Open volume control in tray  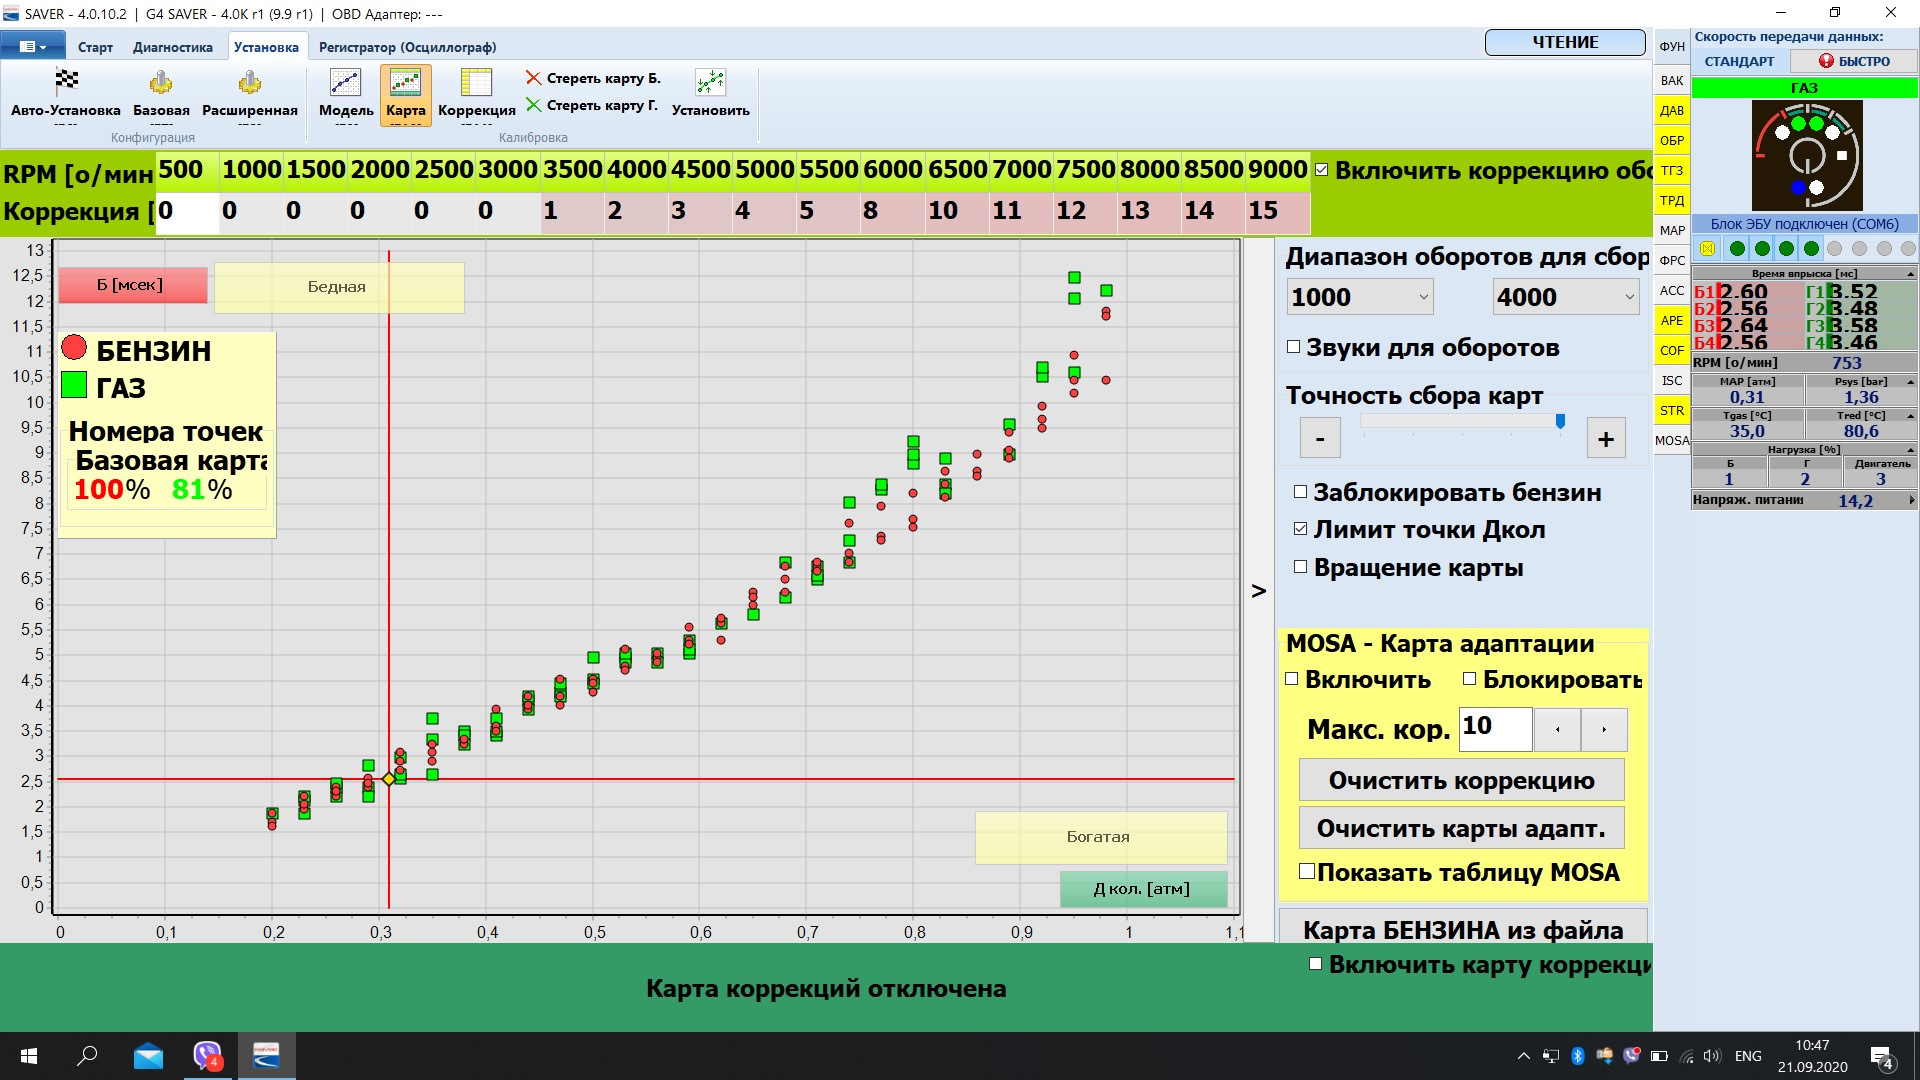[x=1712, y=1056]
